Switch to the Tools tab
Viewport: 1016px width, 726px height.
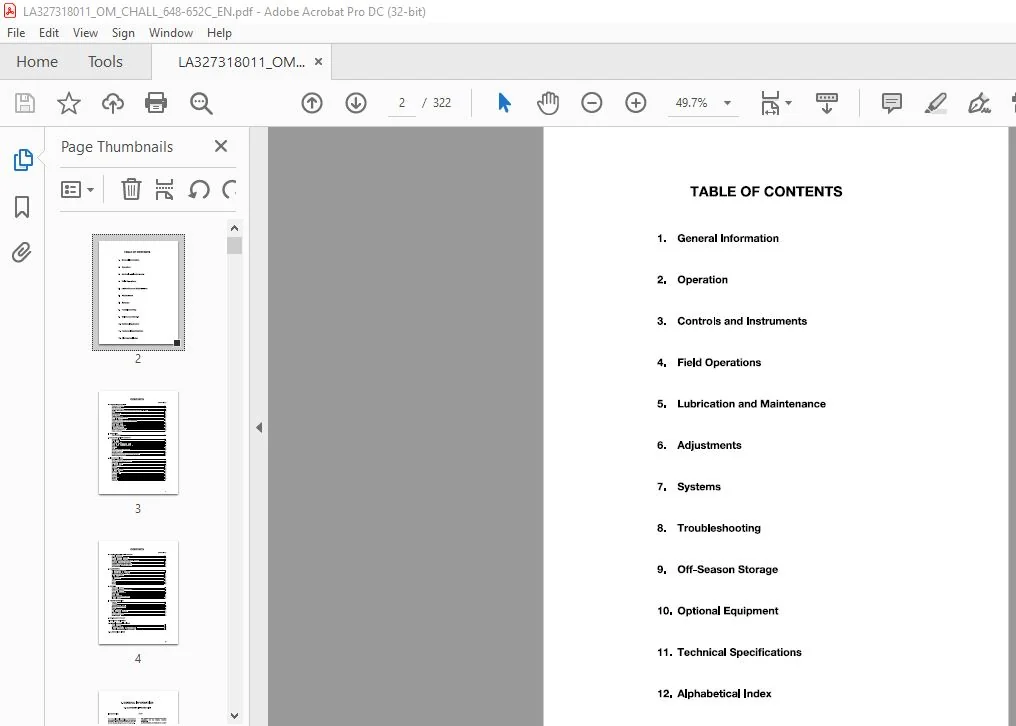105,62
